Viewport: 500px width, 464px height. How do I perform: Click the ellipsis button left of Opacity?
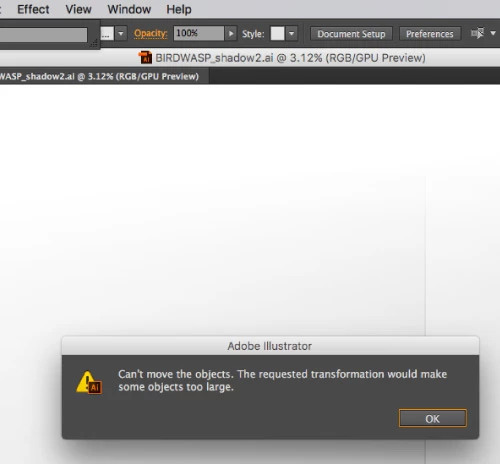(107, 34)
